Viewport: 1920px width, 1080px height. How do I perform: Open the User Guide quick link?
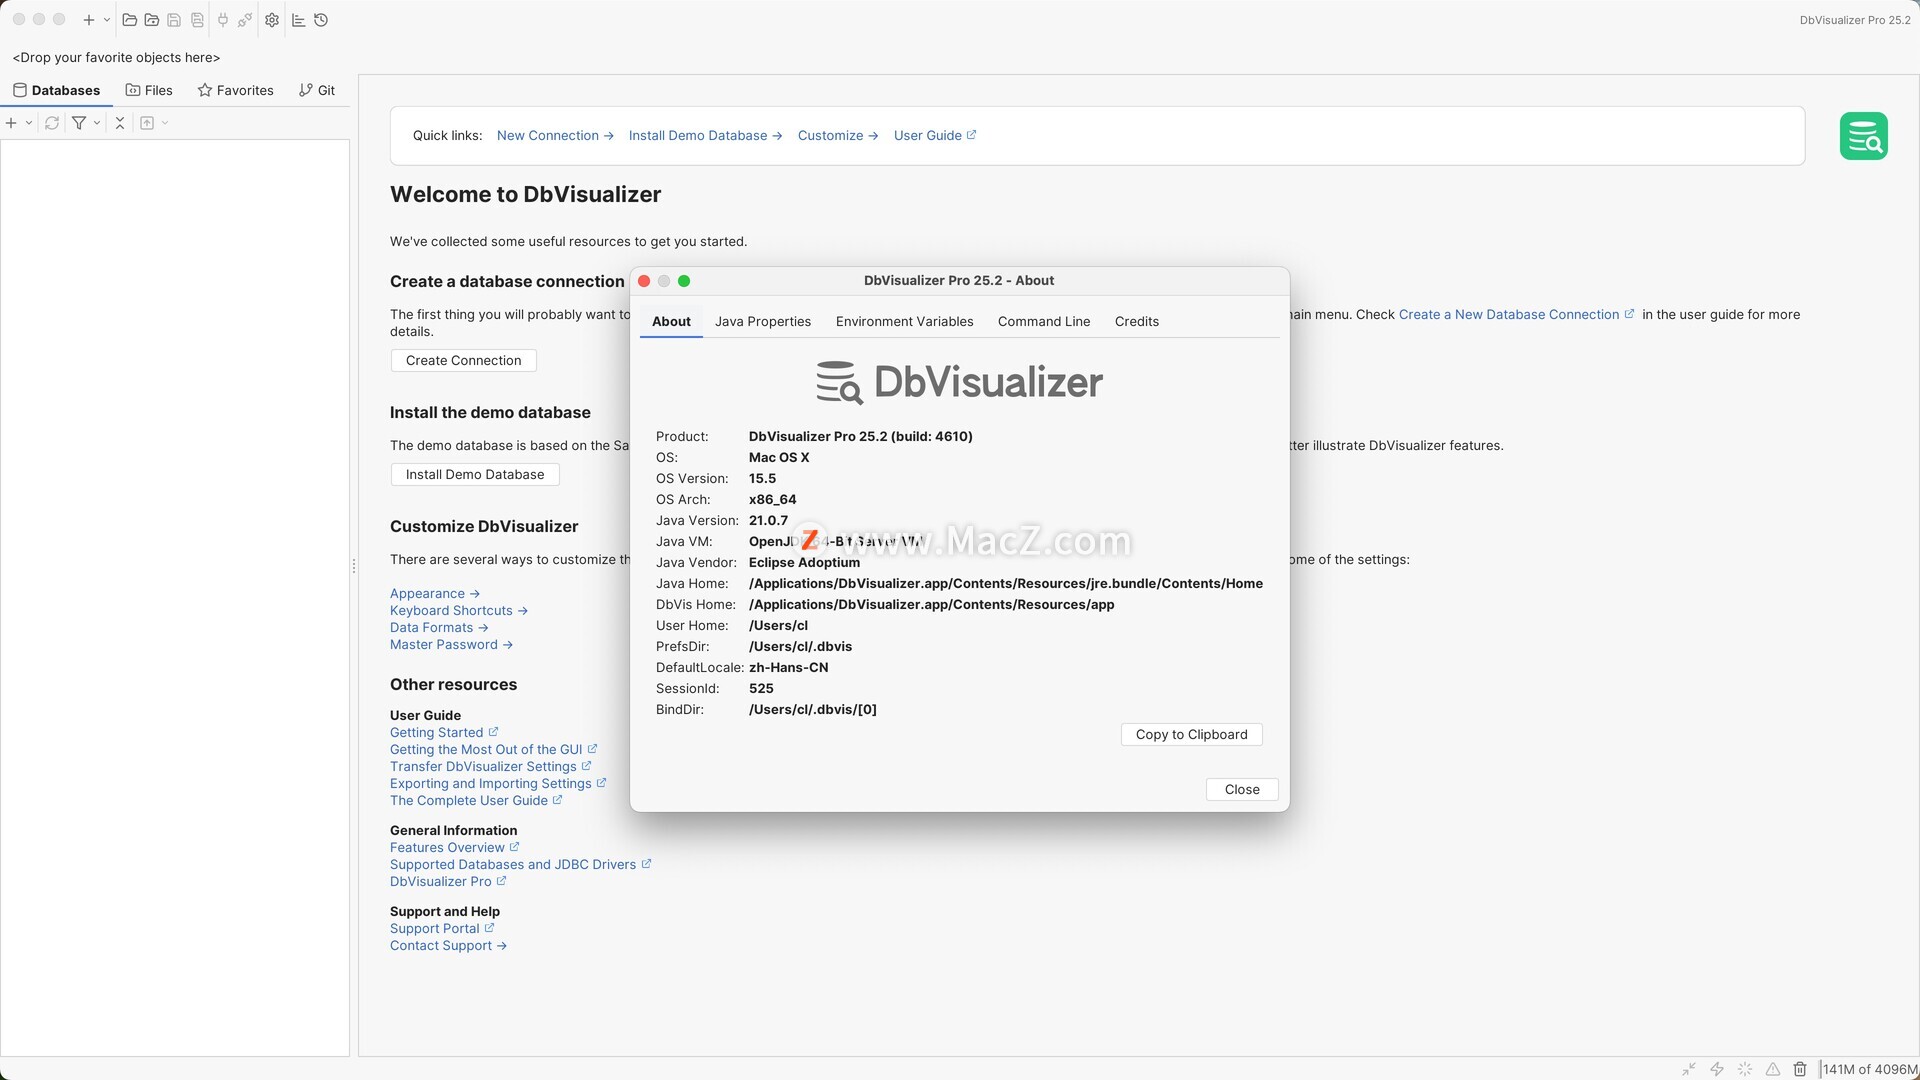(x=935, y=135)
